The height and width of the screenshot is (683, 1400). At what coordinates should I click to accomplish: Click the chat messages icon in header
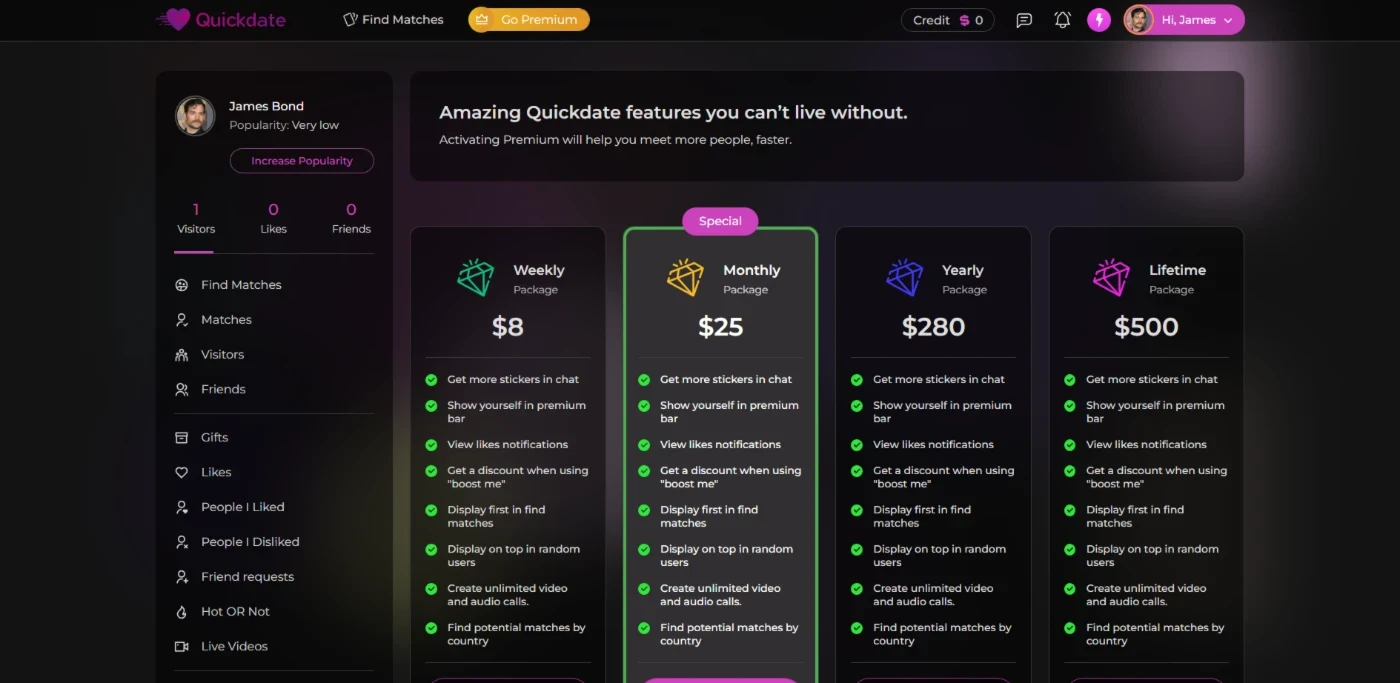coord(1024,20)
